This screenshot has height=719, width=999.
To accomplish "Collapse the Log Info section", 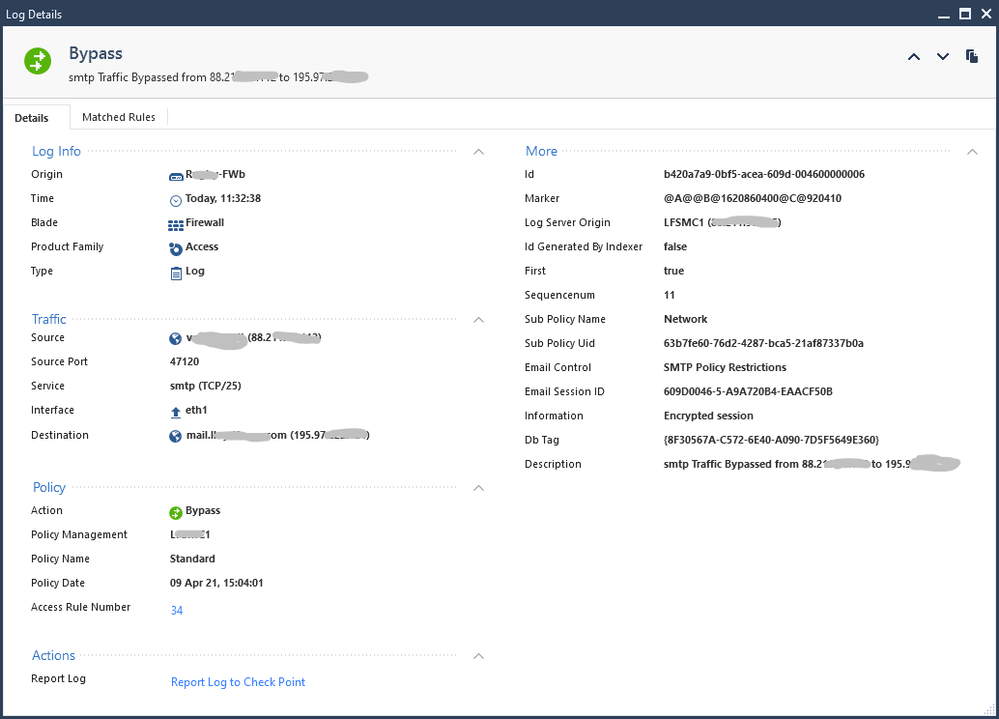I will 478,152.
